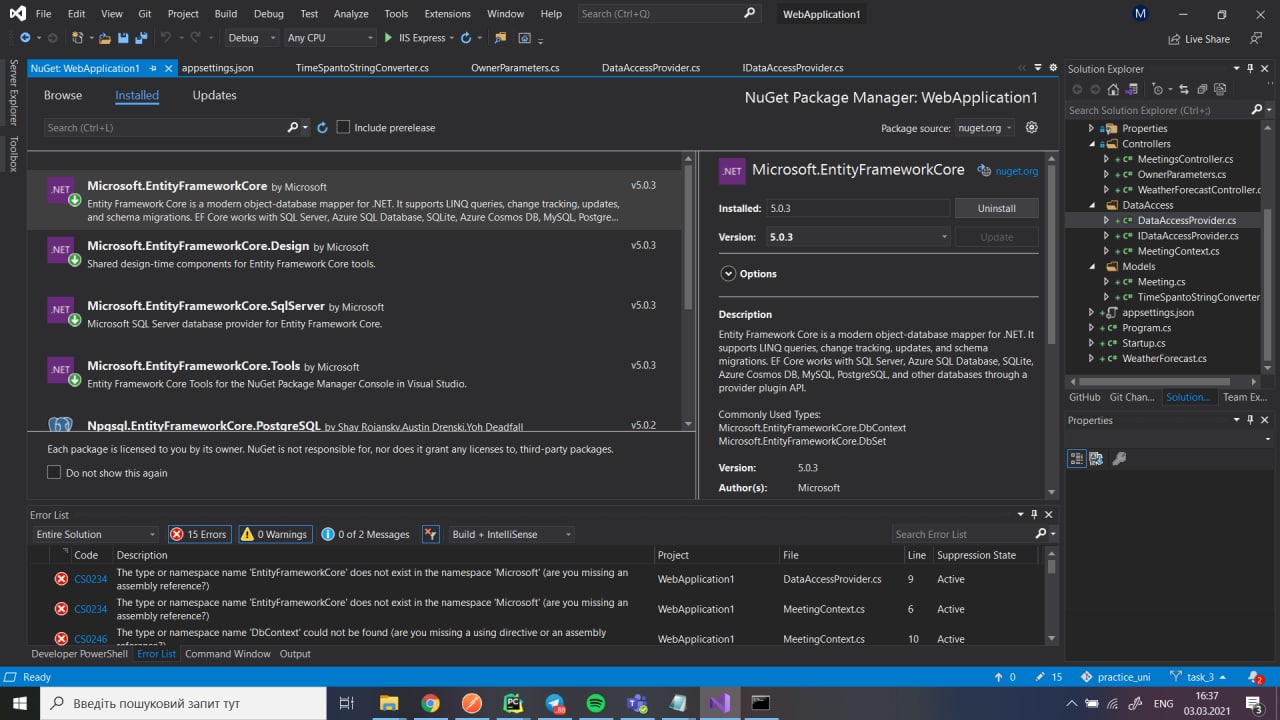Select MeetingContext.cs in Solution Explorer
Image resolution: width=1280 pixels, height=720 pixels.
click(x=1178, y=251)
